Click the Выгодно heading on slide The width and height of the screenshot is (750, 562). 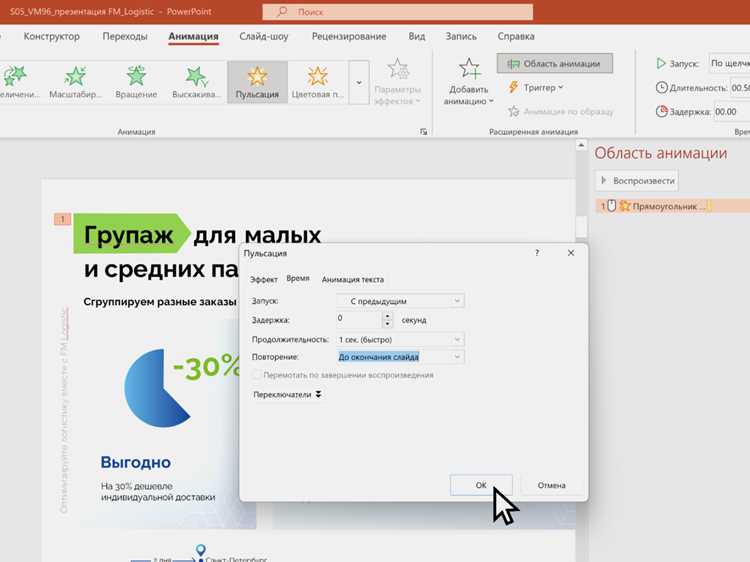point(135,463)
